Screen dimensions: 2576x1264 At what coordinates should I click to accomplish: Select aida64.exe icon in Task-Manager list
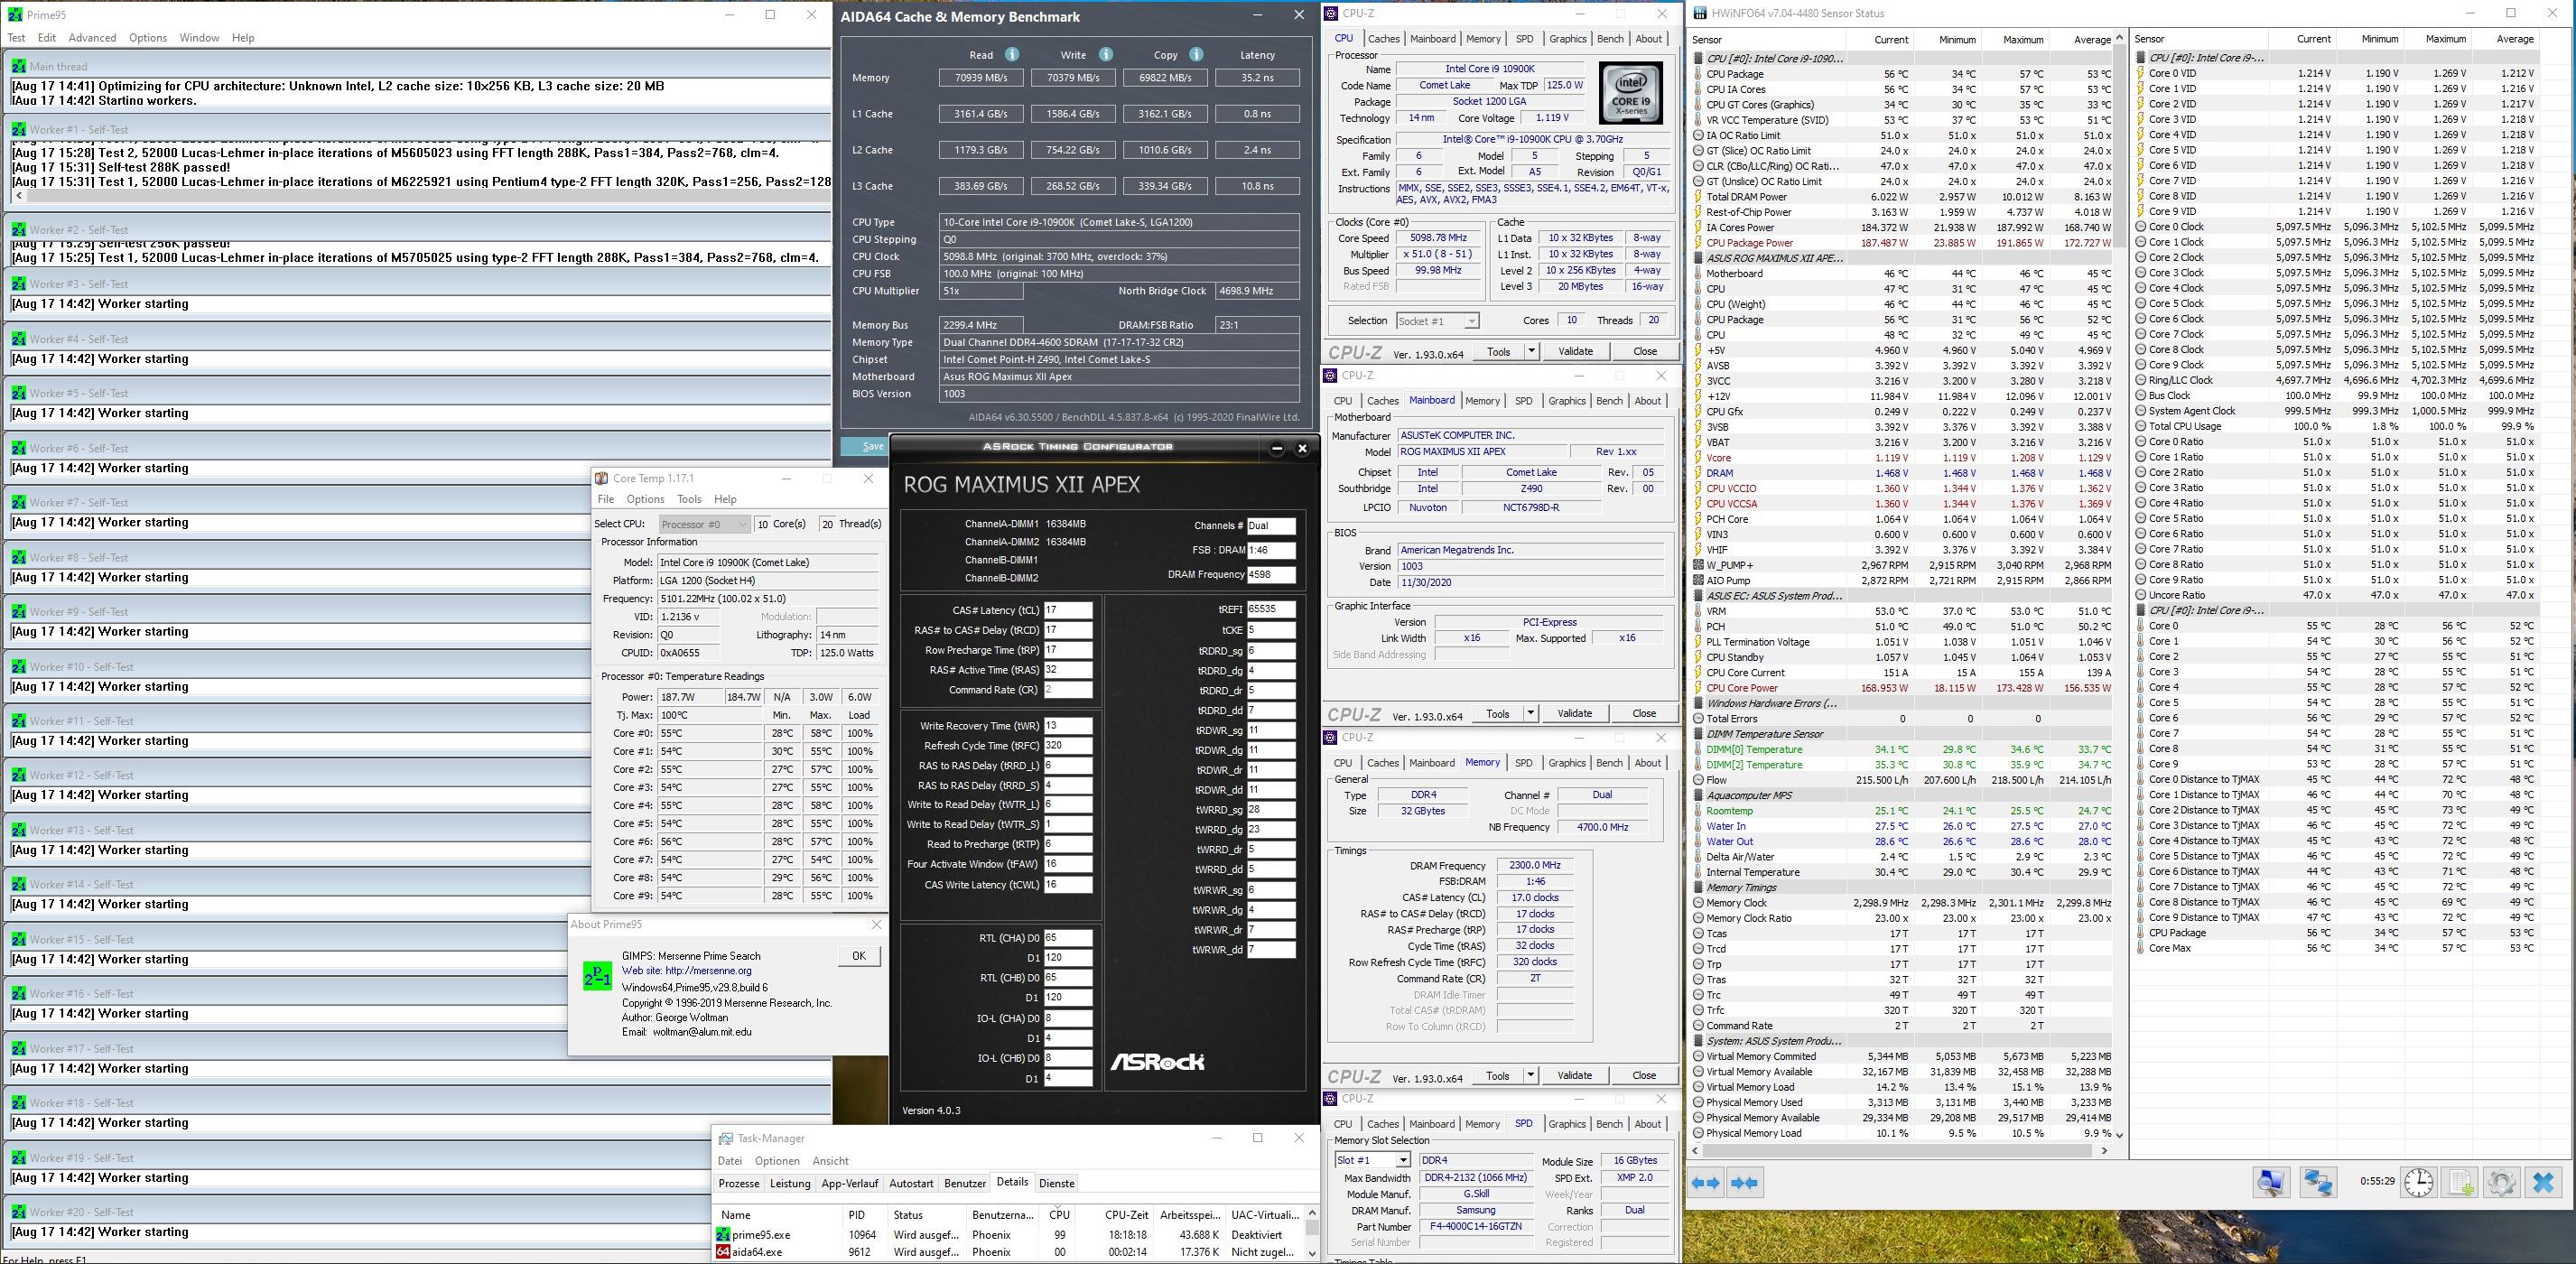pyautogui.click(x=724, y=1252)
